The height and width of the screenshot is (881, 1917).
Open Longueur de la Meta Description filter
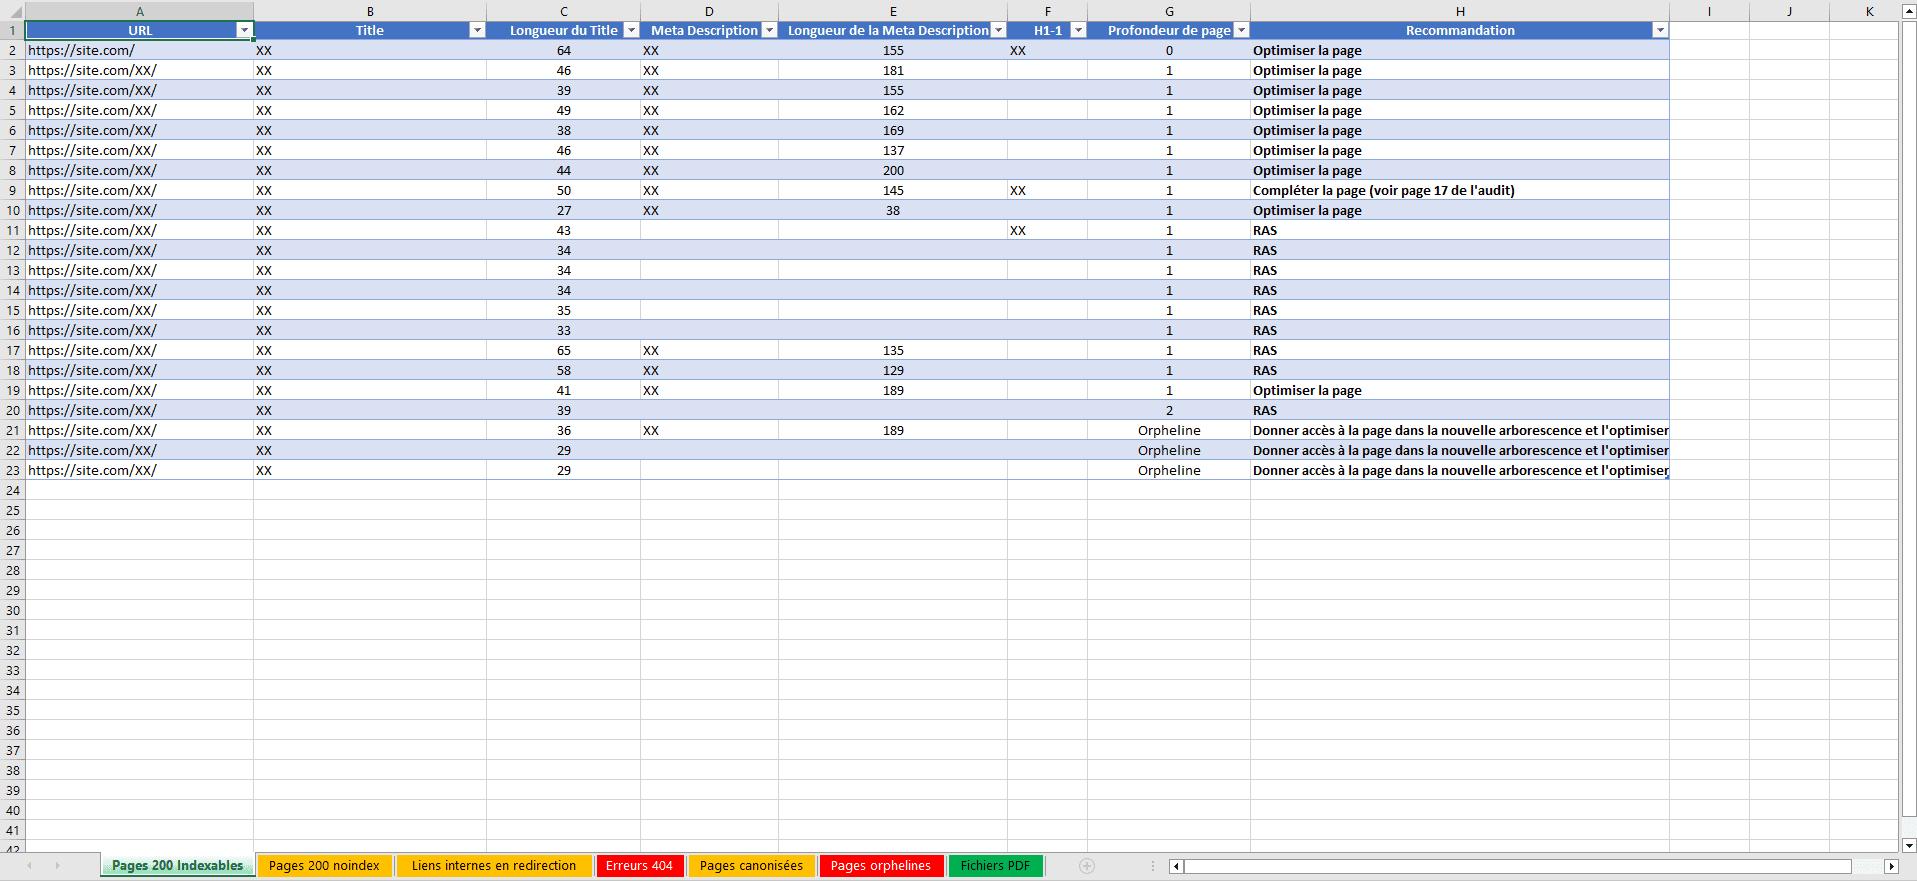pos(998,30)
